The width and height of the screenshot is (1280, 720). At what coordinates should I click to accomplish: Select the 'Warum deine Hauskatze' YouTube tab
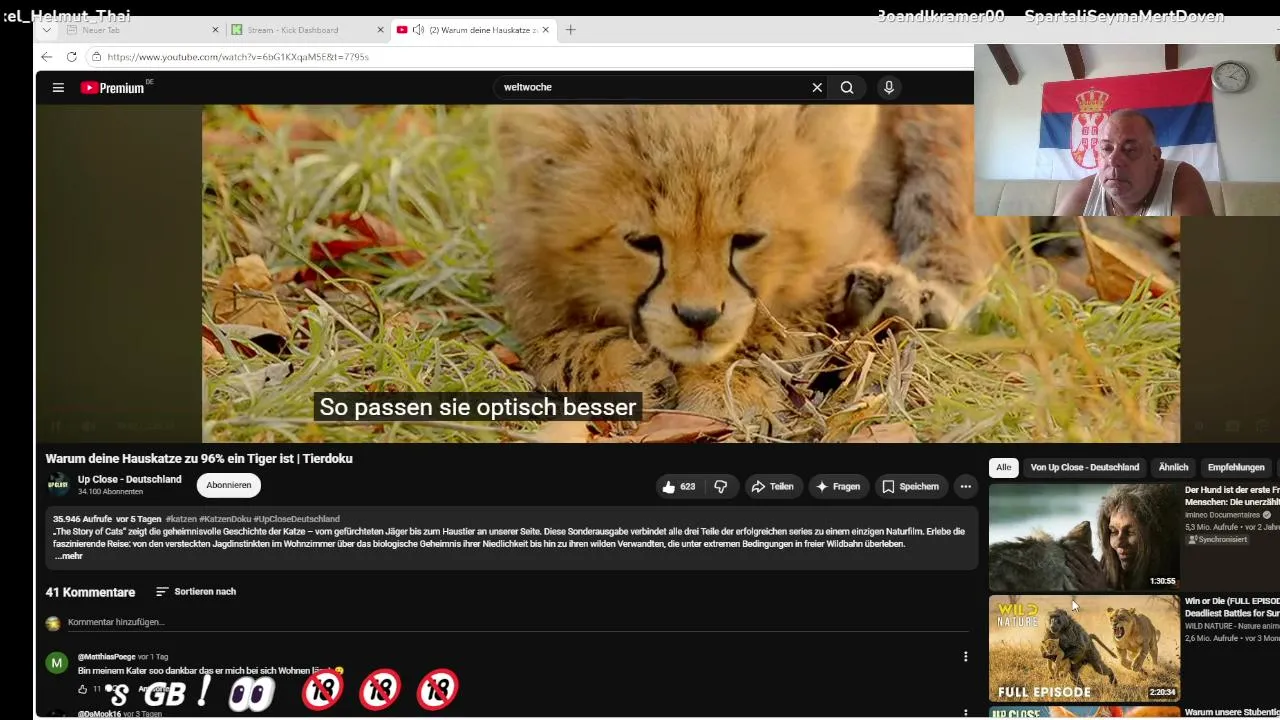(x=473, y=30)
